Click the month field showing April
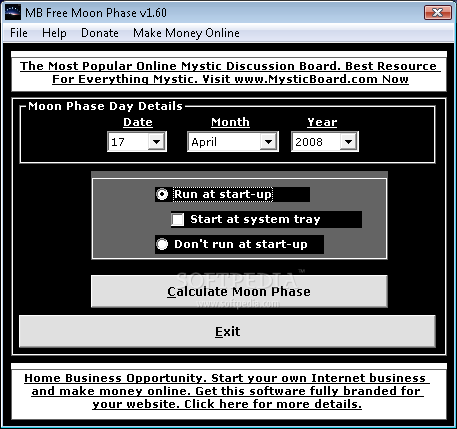Image resolution: width=457 pixels, height=429 pixels. (224, 142)
